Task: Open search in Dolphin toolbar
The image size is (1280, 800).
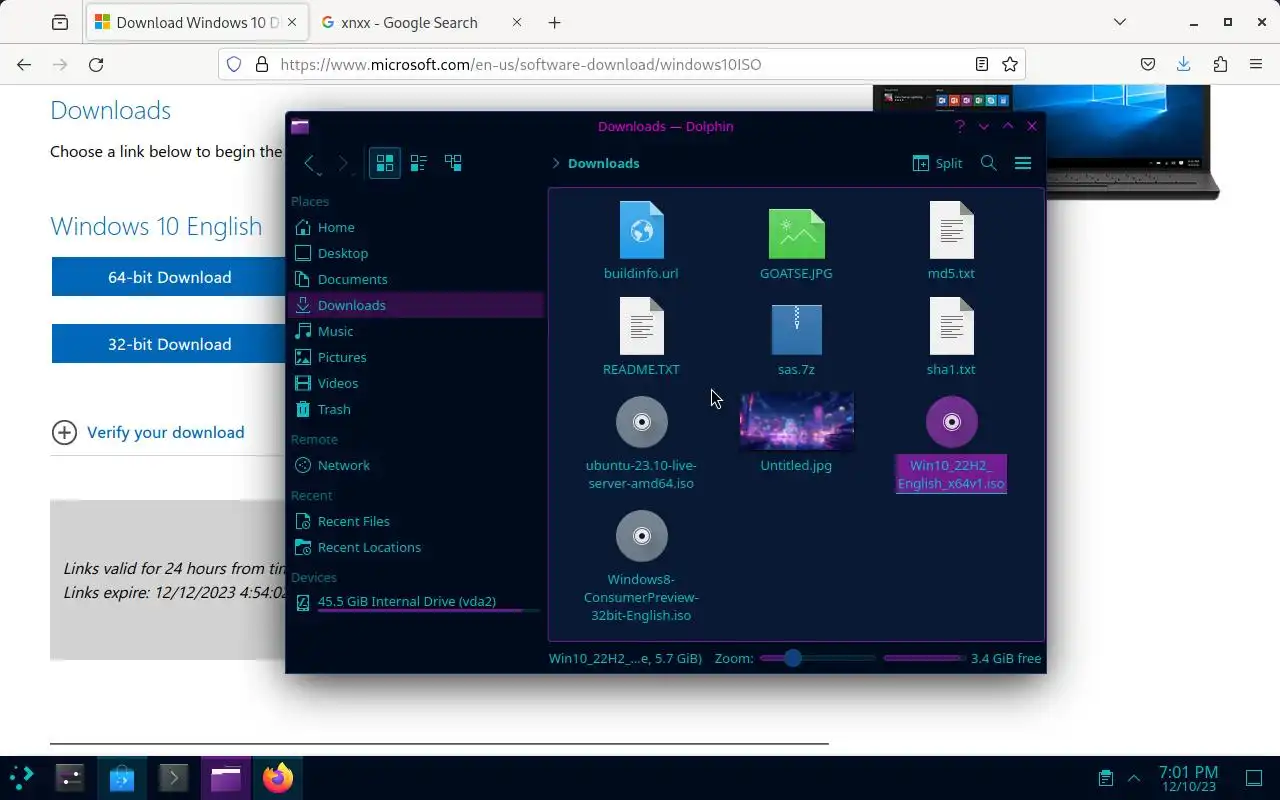Action: [989, 163]
